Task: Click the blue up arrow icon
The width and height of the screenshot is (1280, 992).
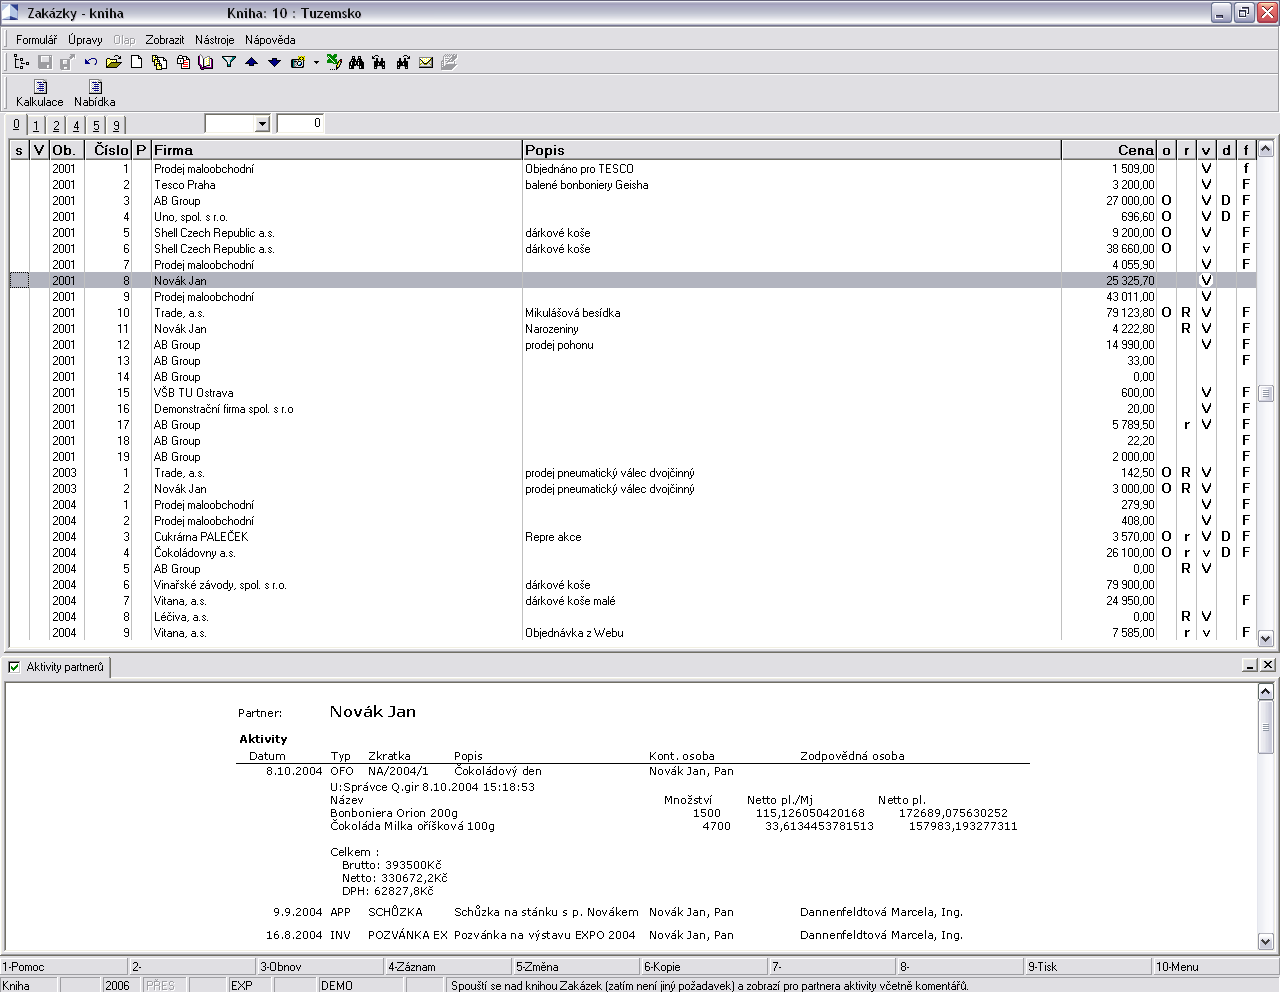Action: point(251,63)
